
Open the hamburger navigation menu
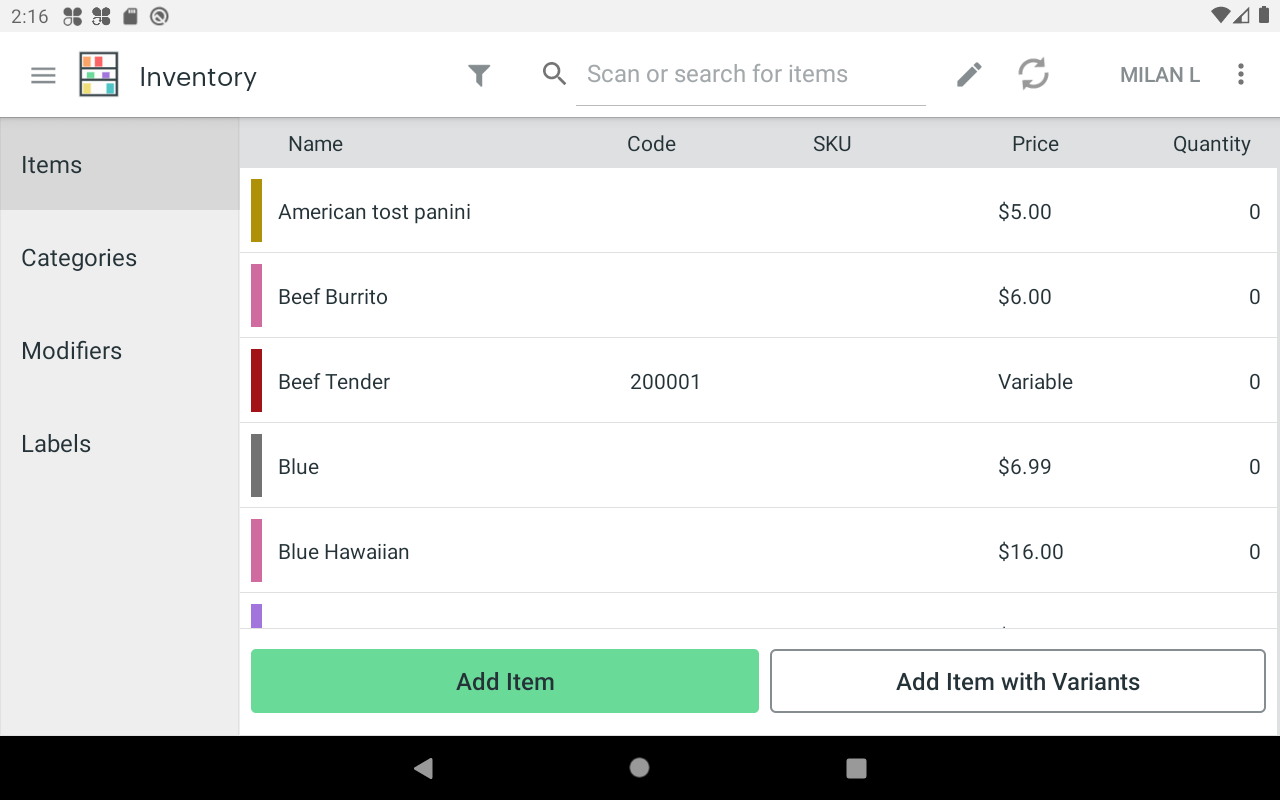coord(43,75)
